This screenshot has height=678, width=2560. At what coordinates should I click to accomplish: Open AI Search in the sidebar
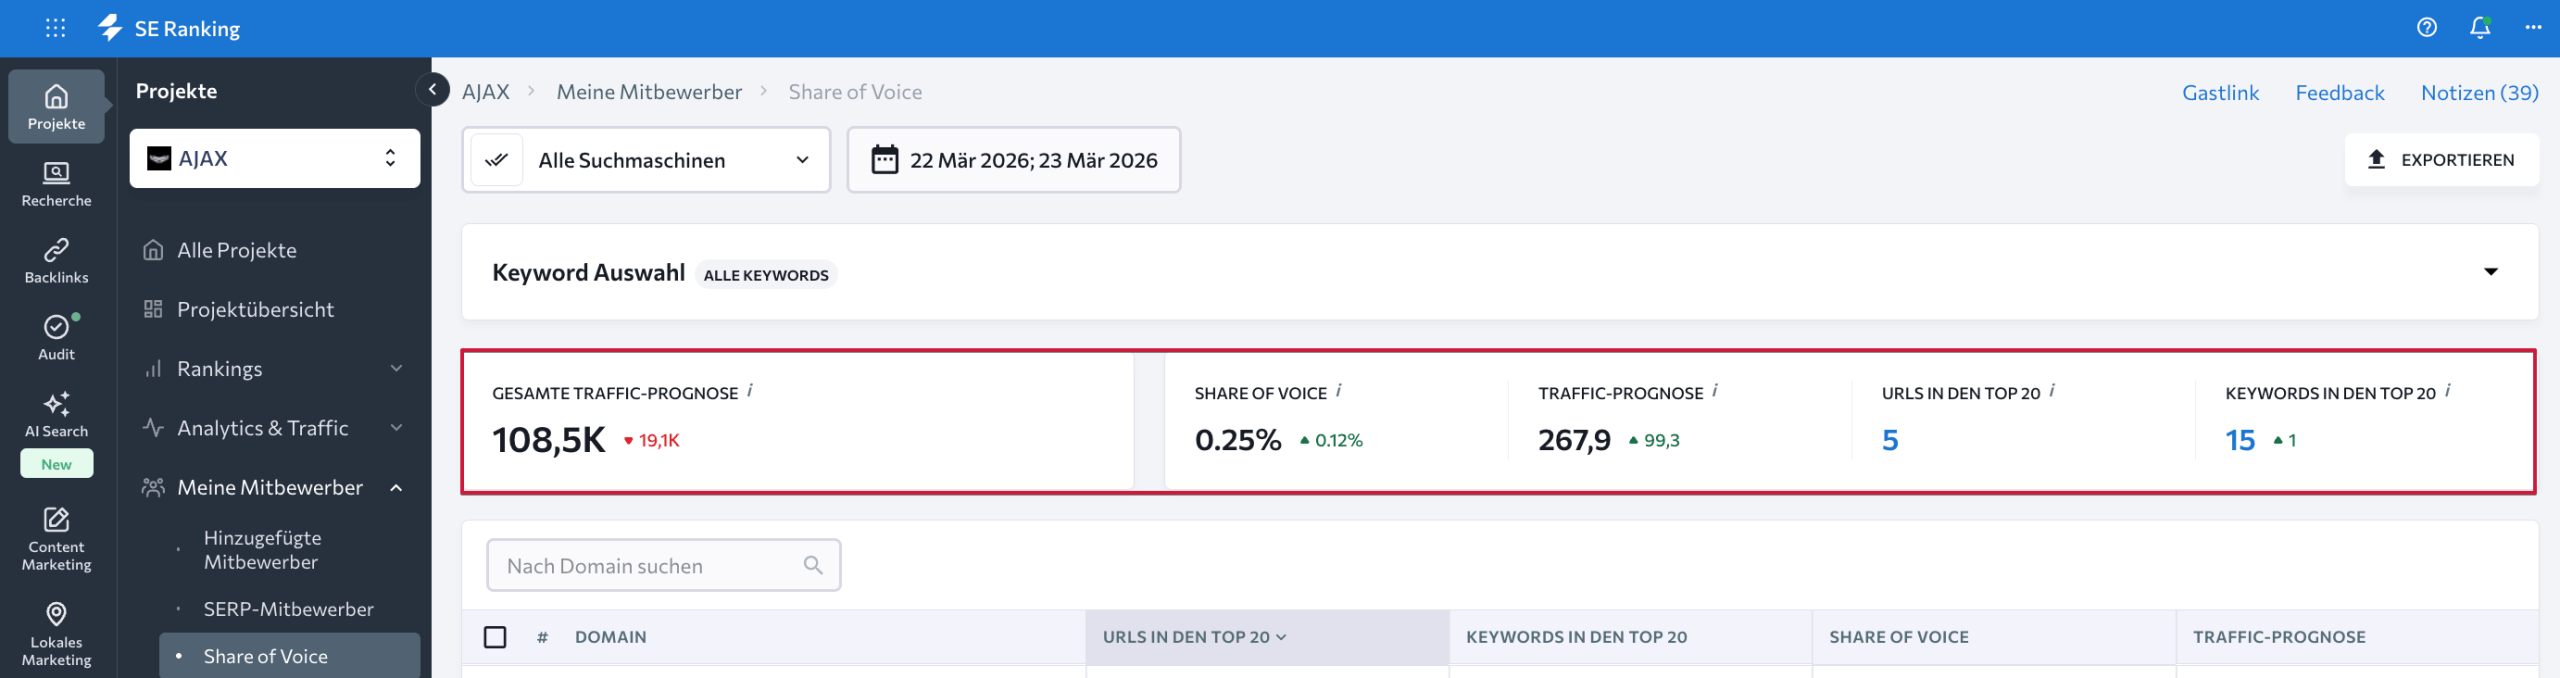point(56,415)
